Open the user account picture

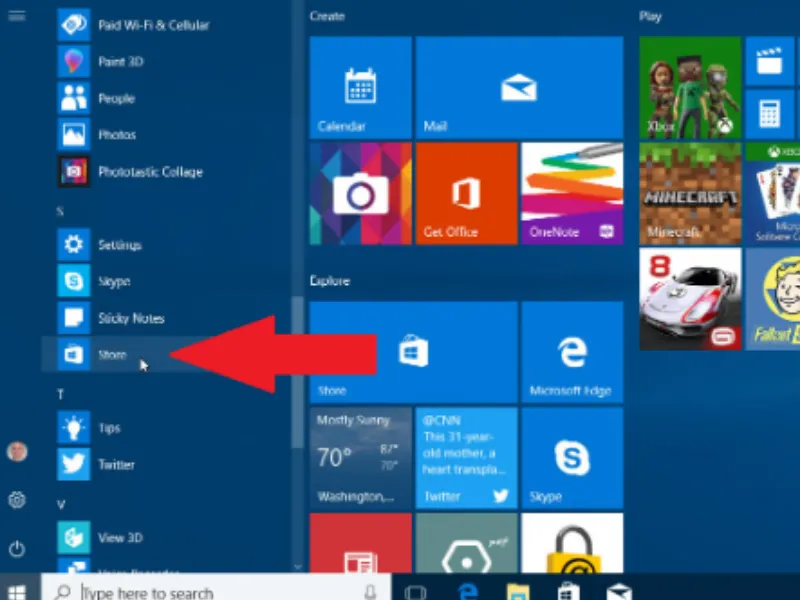[x=17, y=452]
